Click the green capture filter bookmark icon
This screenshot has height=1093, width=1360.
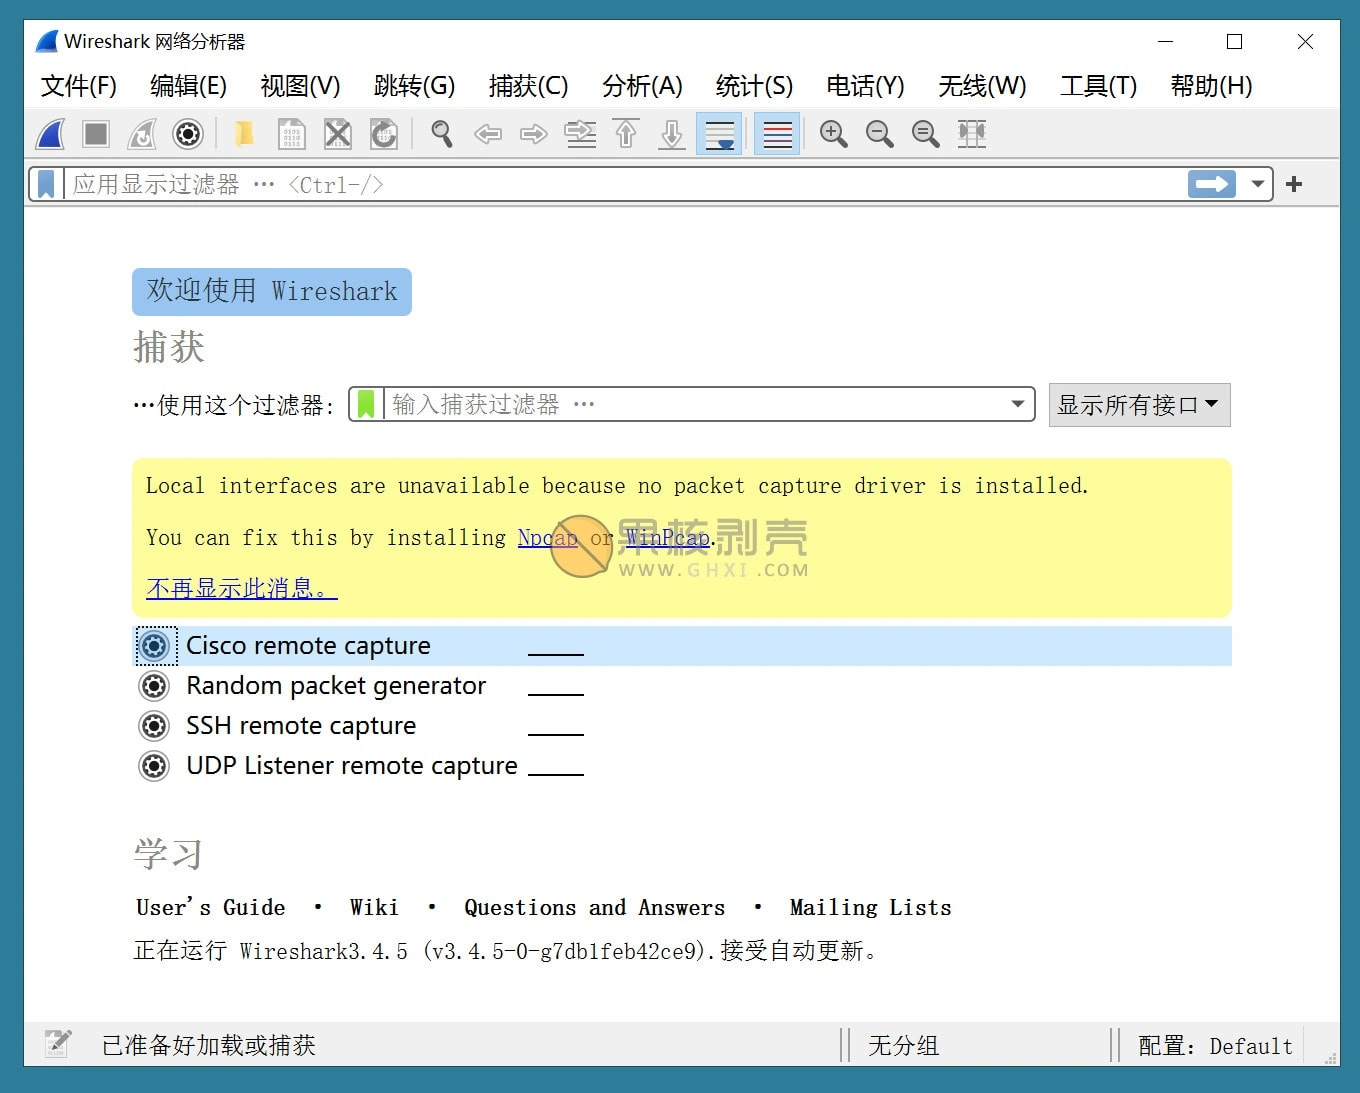coord(366,404)
